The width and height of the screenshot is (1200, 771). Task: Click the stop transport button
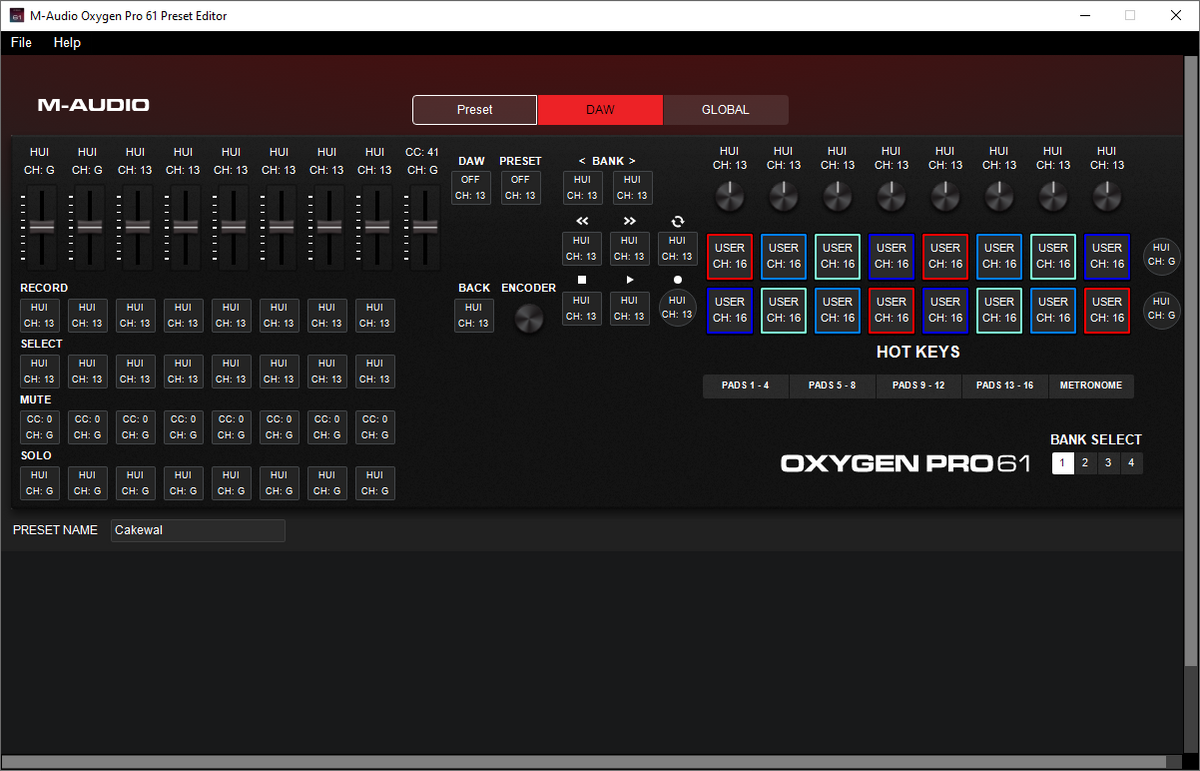581,308
